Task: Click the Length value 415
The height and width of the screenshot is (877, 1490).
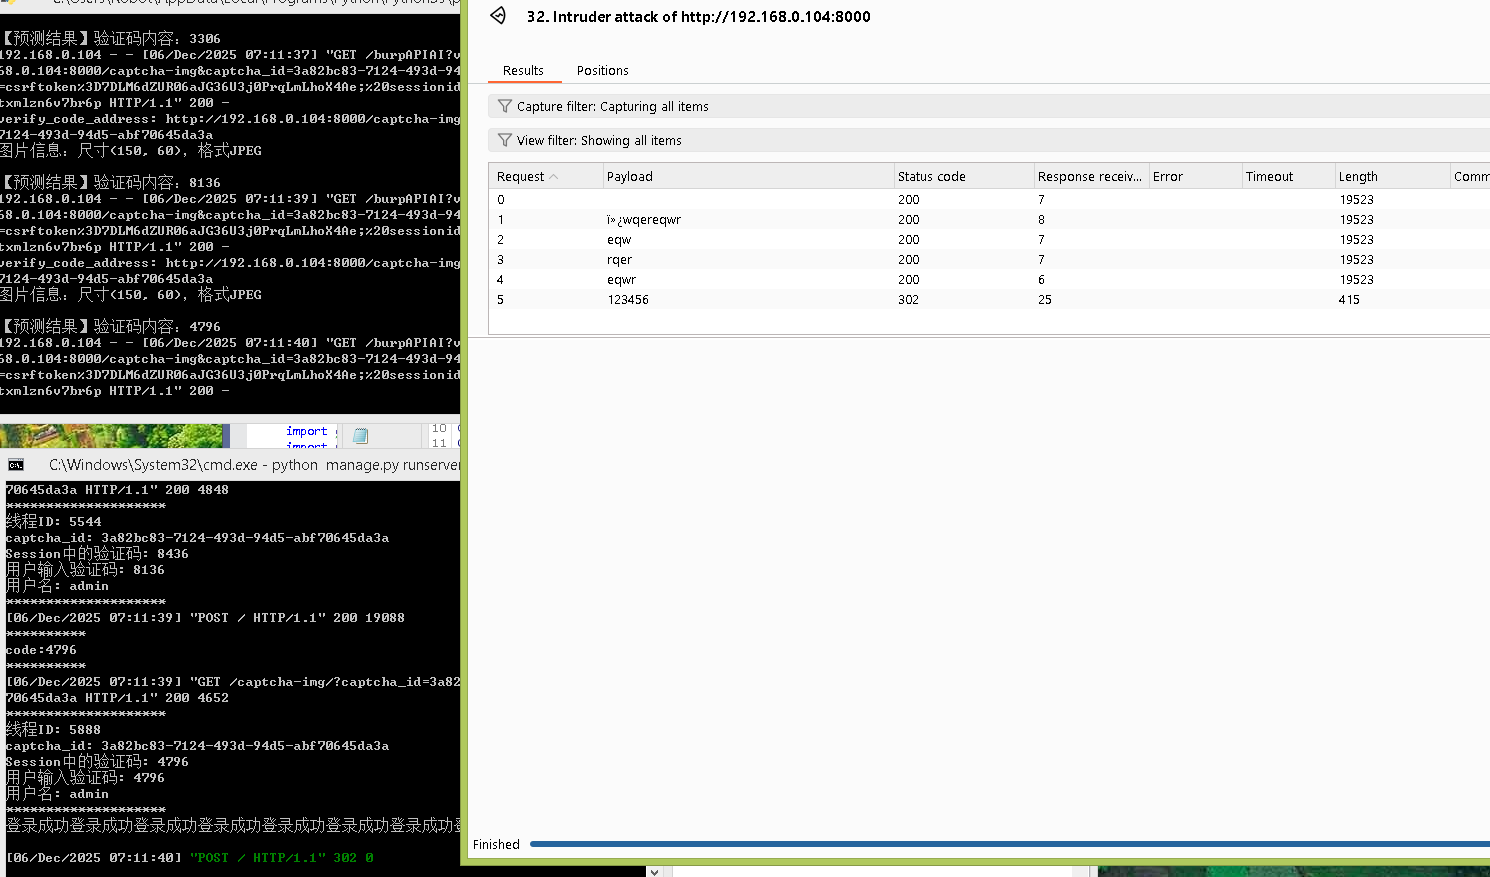Action: [1349, 299]
